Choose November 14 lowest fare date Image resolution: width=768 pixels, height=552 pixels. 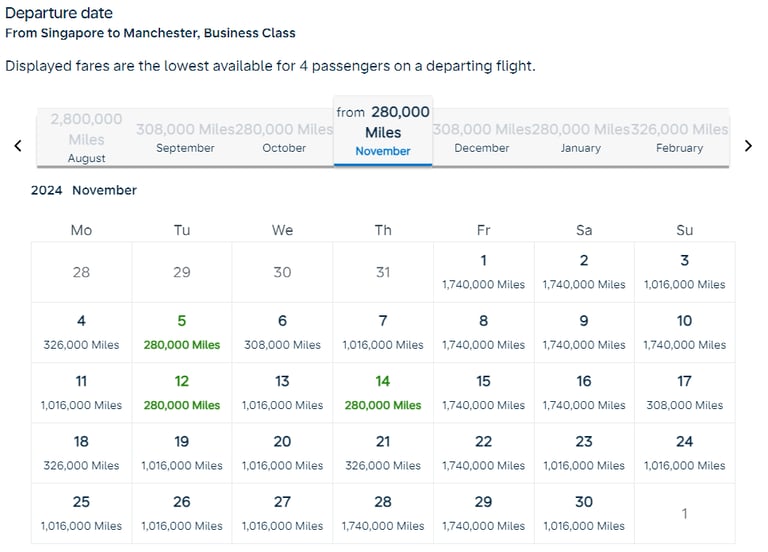(x=383, y=392)
